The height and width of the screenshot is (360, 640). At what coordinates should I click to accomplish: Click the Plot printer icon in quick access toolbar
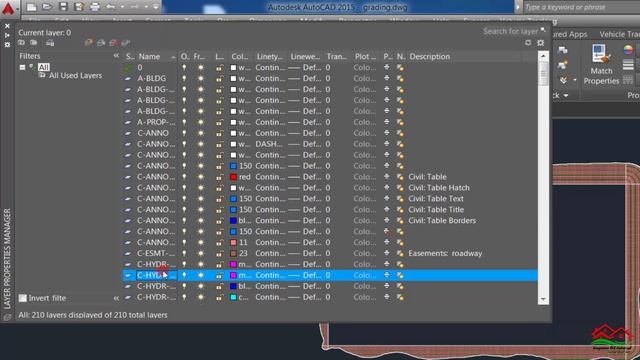95,7
